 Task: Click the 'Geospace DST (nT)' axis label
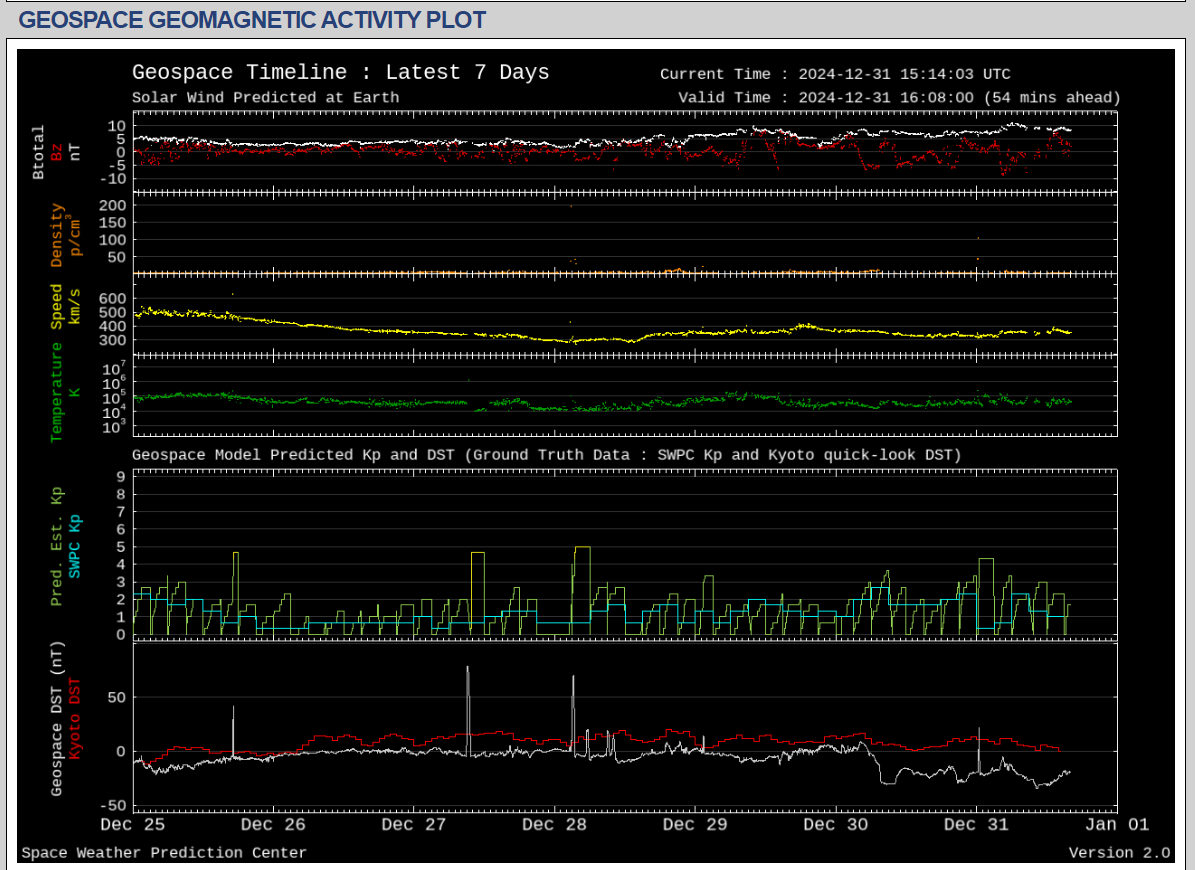pyautogui.click(x=57, y=718)
